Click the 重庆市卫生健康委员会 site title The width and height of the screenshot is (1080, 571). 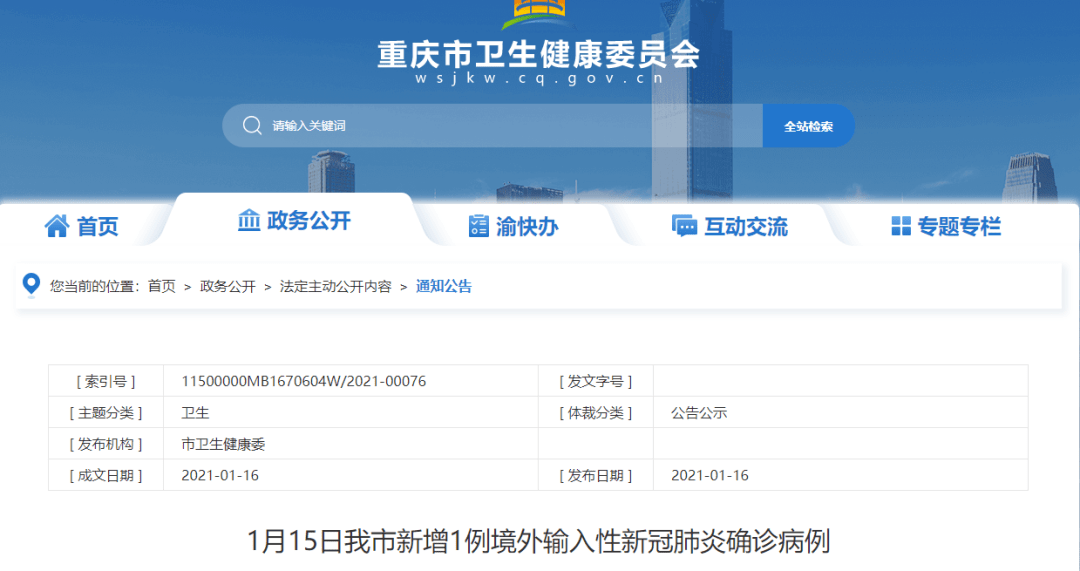[539, 54]
